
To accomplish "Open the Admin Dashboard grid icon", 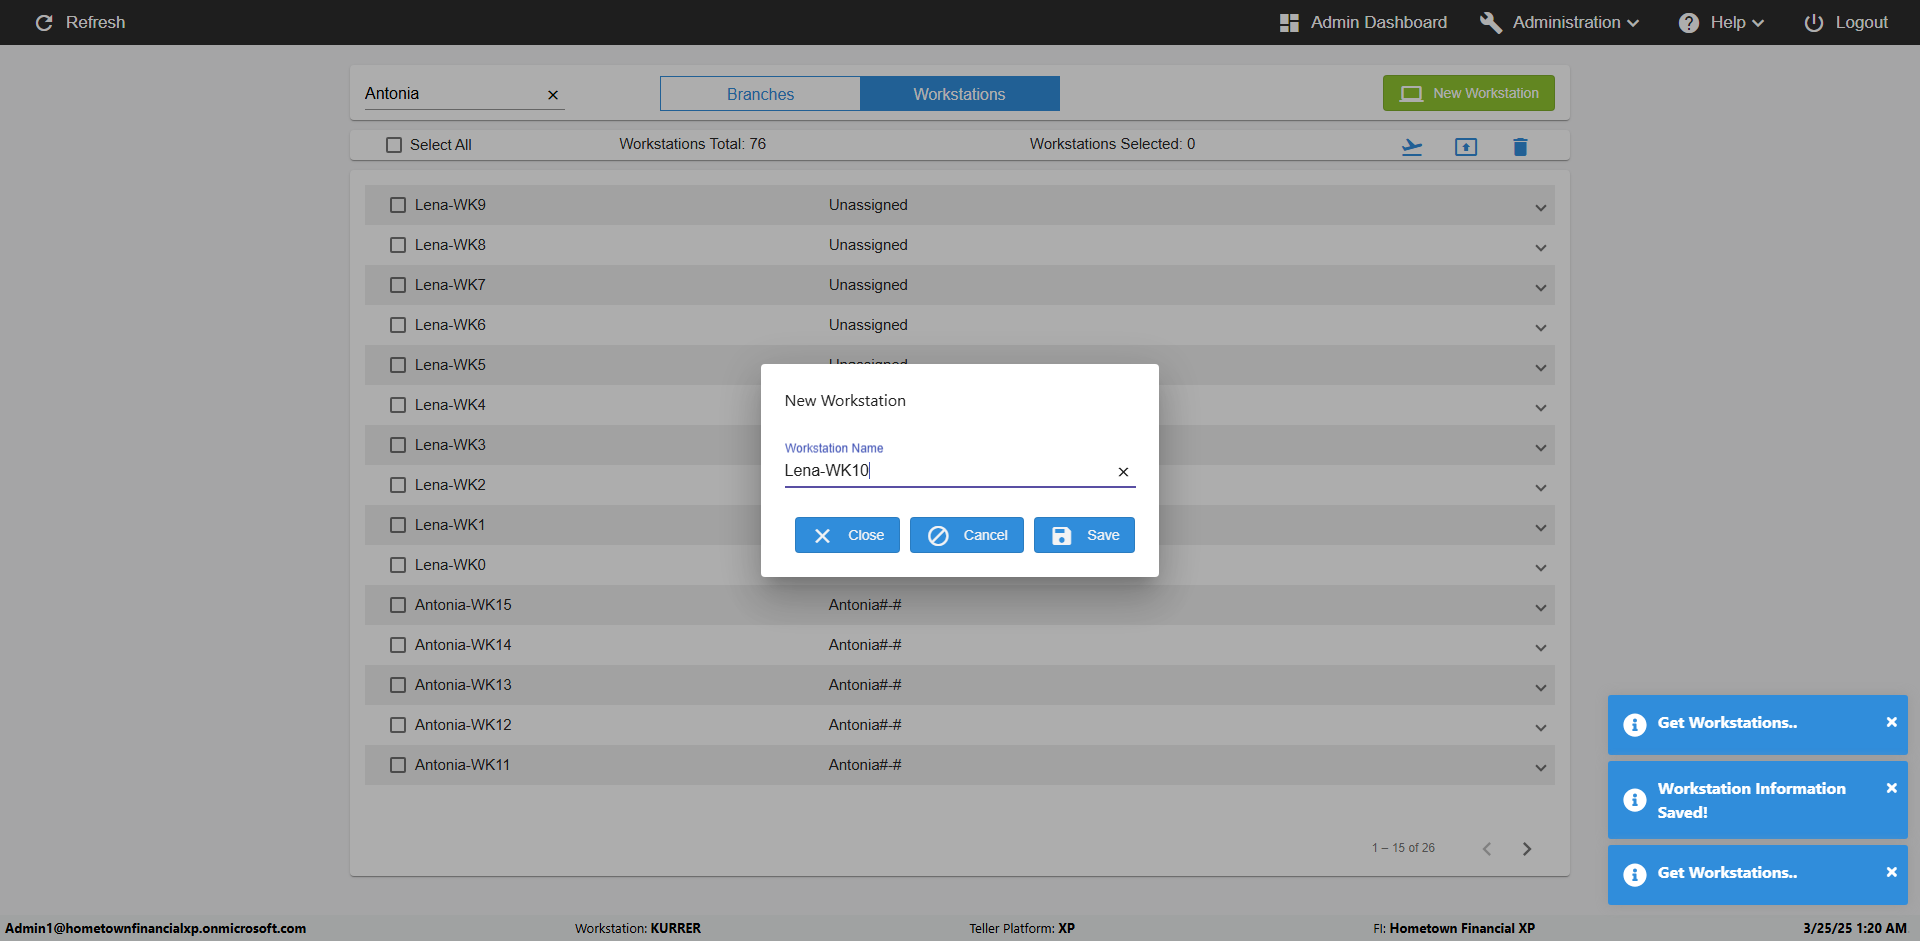I will click(1289, 22).
